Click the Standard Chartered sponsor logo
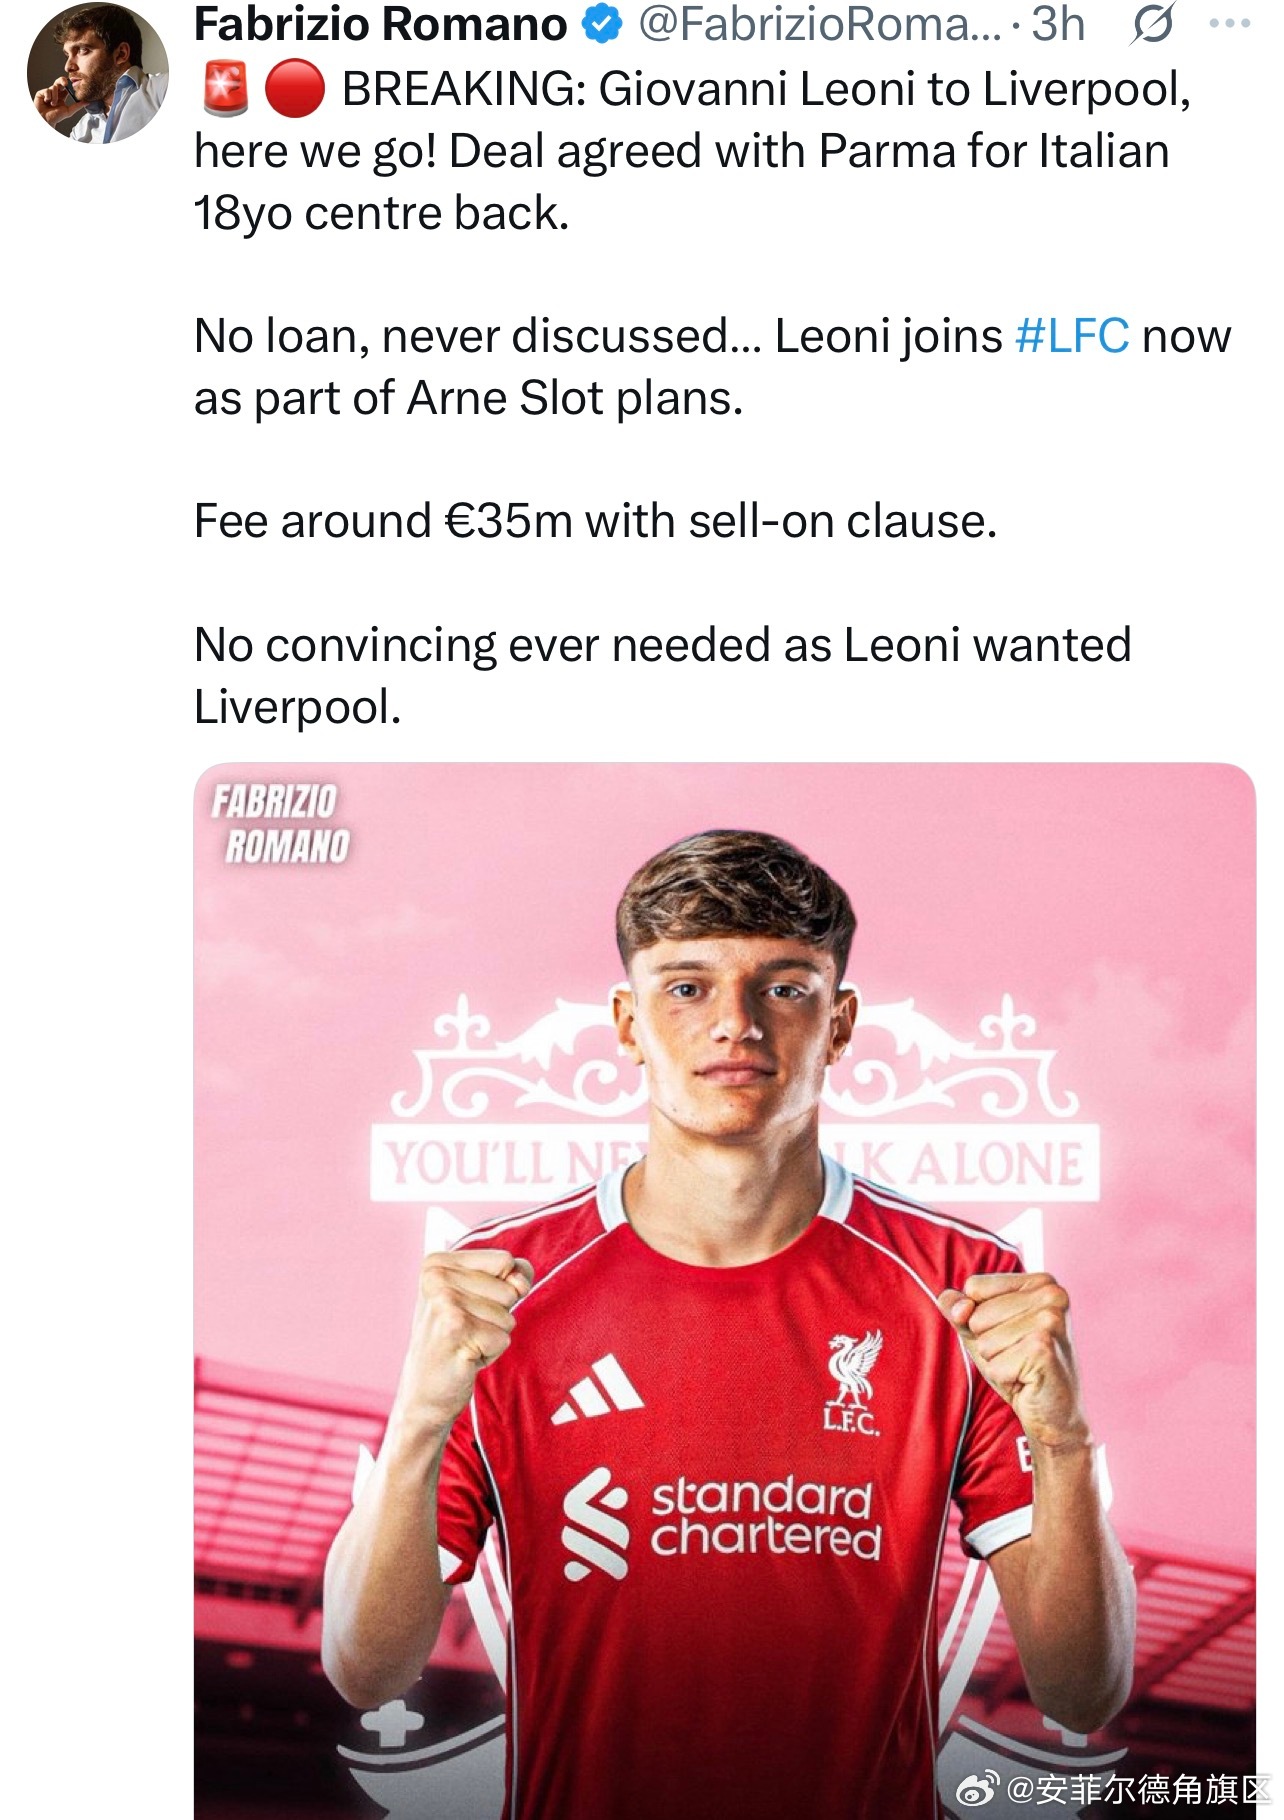 [722, 1521]
